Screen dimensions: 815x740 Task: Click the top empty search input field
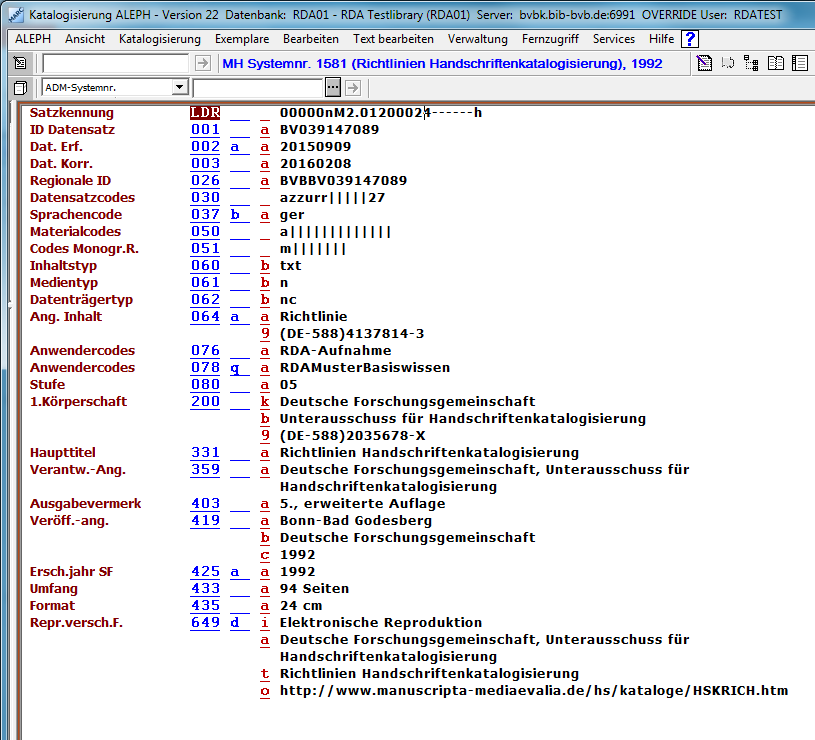point(115,63)
